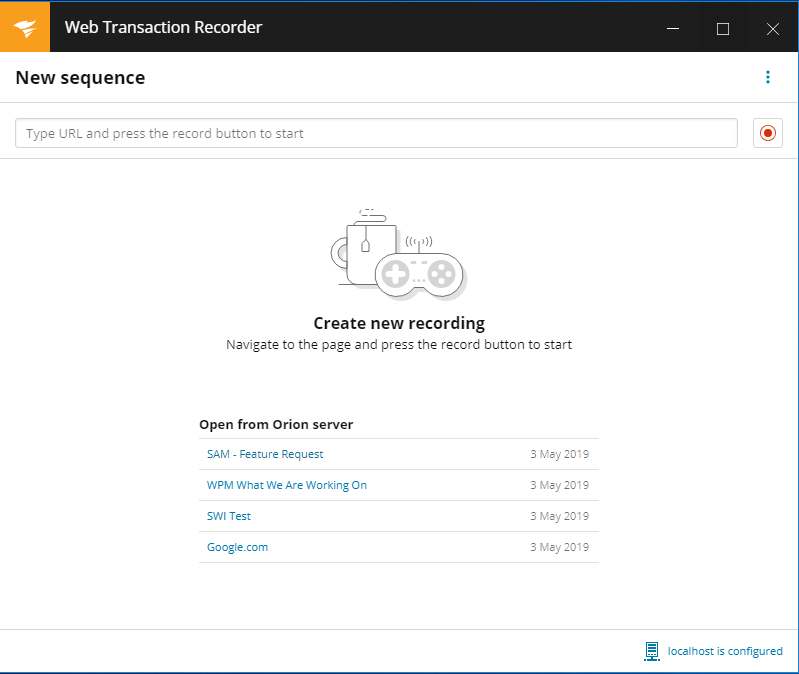This screenshot has height=674, width=799.
Task: Click the date beside WPM What We Are Working On
Action: pyautogui.click(x=560, y=485)
